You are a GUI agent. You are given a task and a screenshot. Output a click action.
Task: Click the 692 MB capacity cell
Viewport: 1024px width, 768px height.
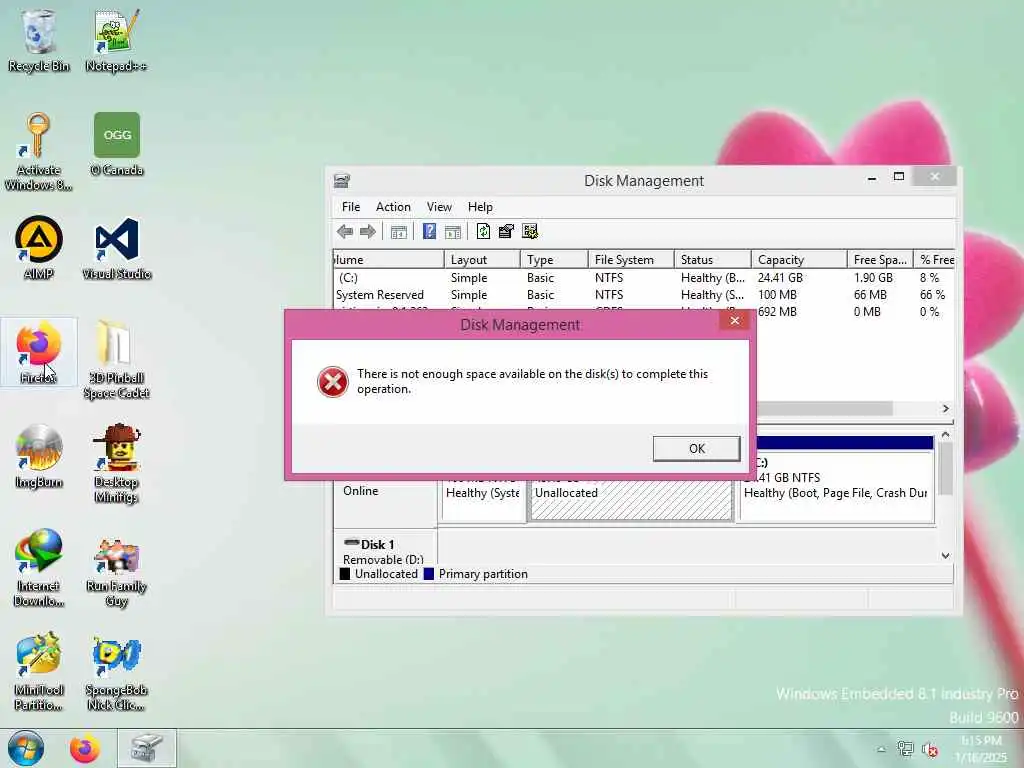[777, 312]
